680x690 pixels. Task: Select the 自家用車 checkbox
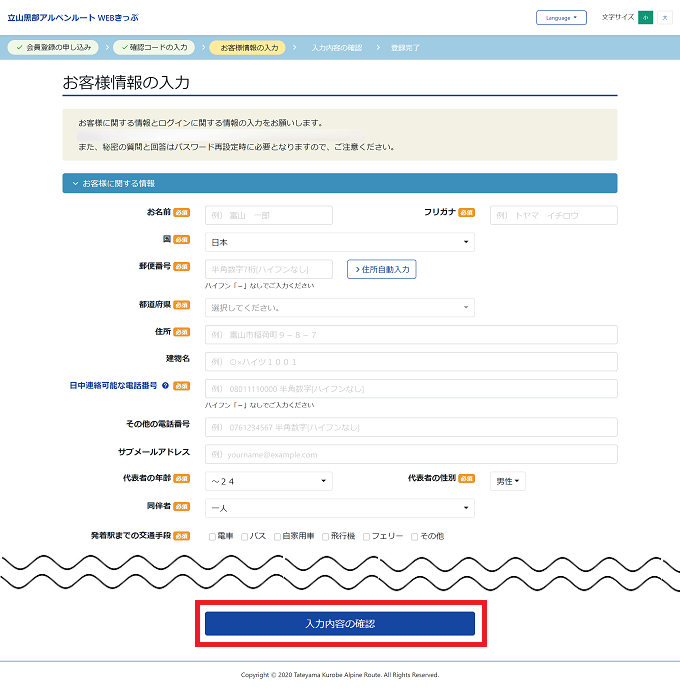point(278,536)
